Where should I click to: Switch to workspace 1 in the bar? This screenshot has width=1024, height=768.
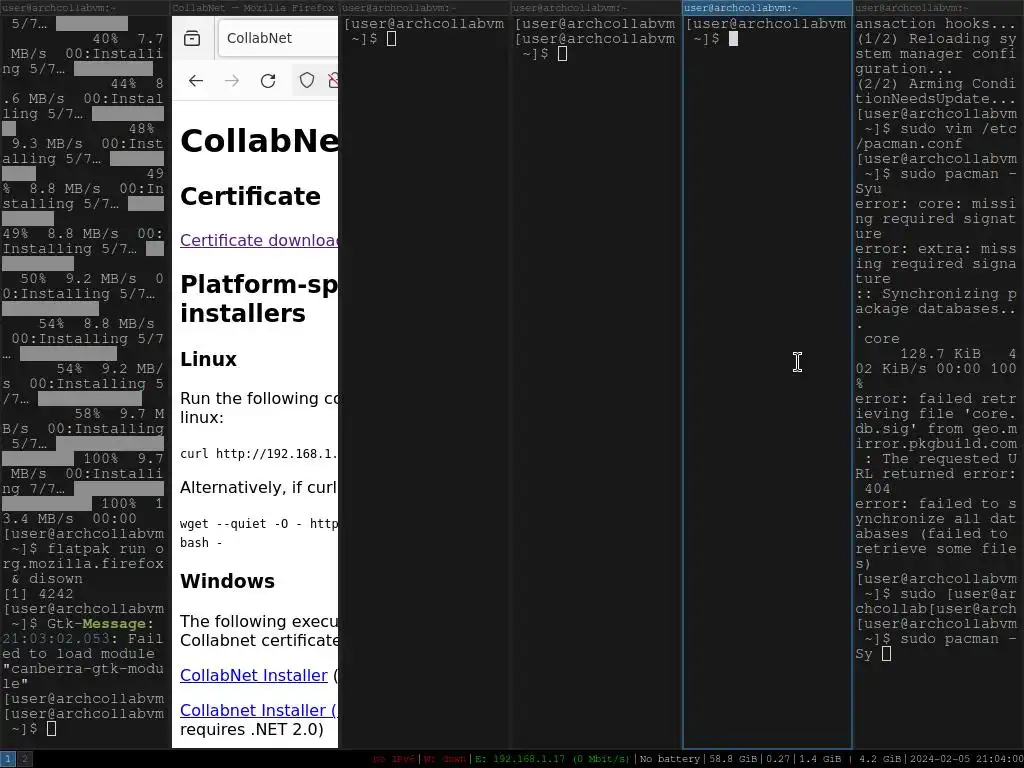click(7, 759)
